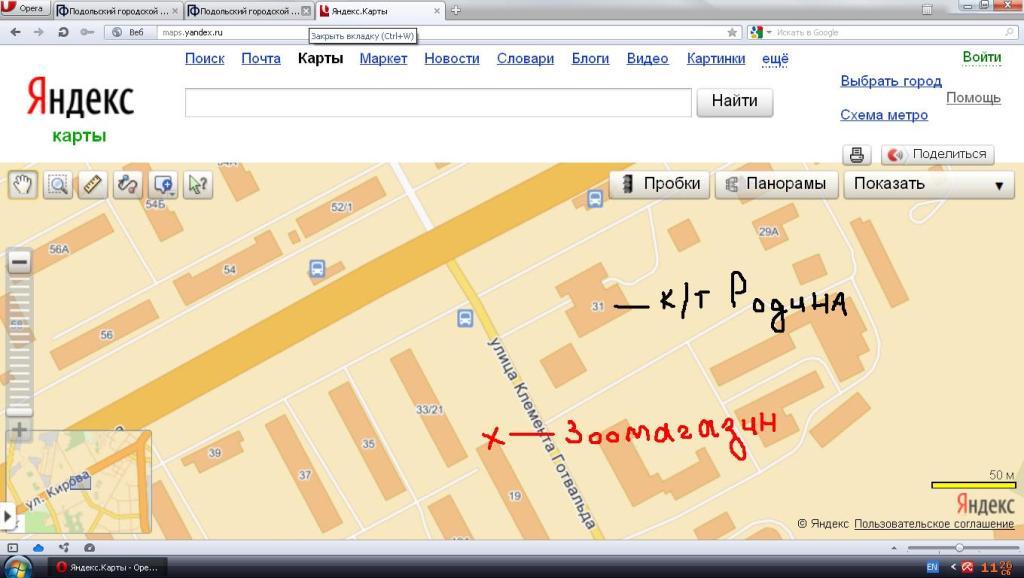Open the Маркет tab in the Yandex menu

[383, 58]
